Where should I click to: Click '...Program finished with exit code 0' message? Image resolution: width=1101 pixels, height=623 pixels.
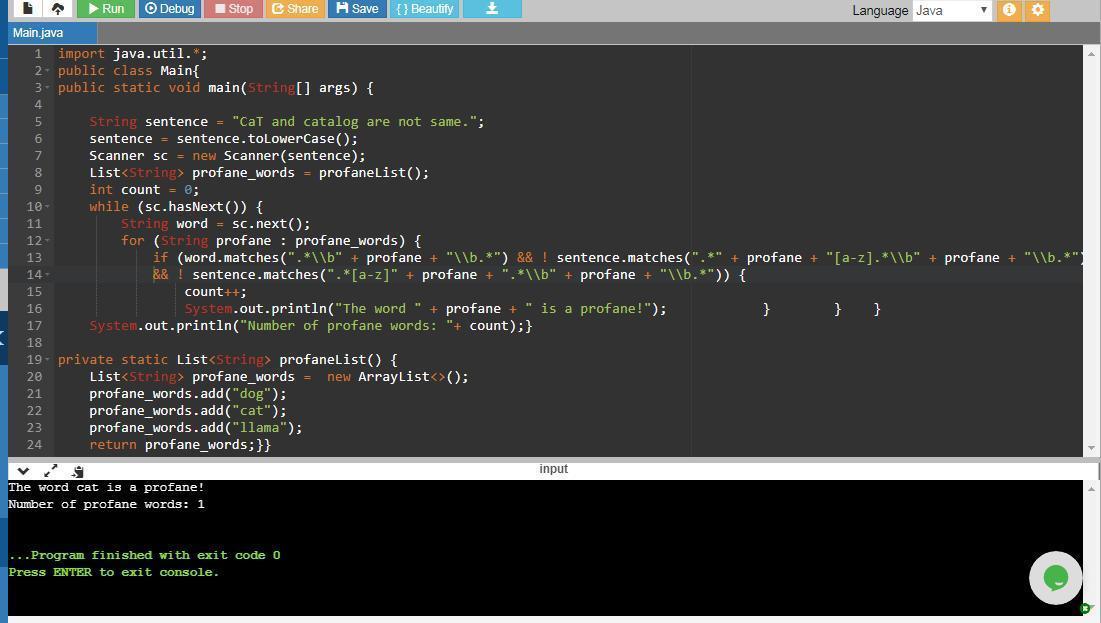click(145, 556)
